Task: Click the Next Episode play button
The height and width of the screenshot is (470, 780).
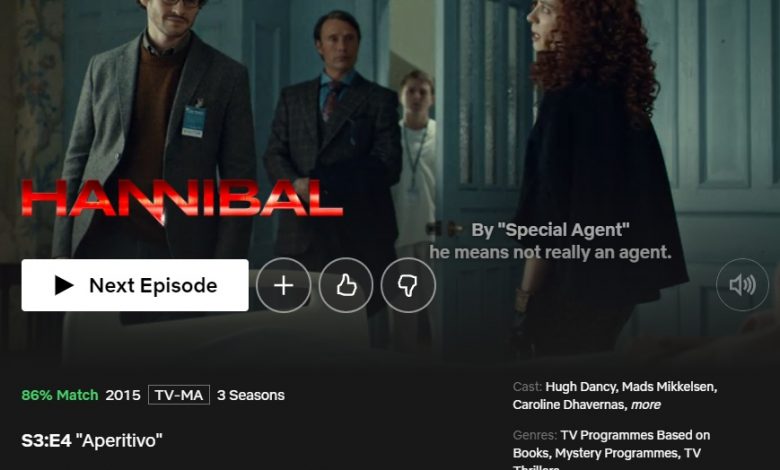Action: [x=135, y=285]
